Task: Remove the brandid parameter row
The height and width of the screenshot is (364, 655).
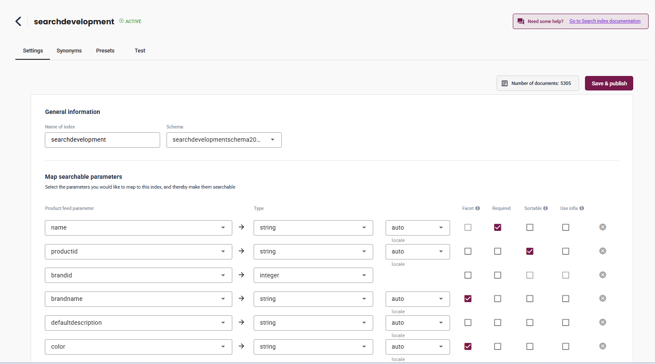Action: [602, 275]
